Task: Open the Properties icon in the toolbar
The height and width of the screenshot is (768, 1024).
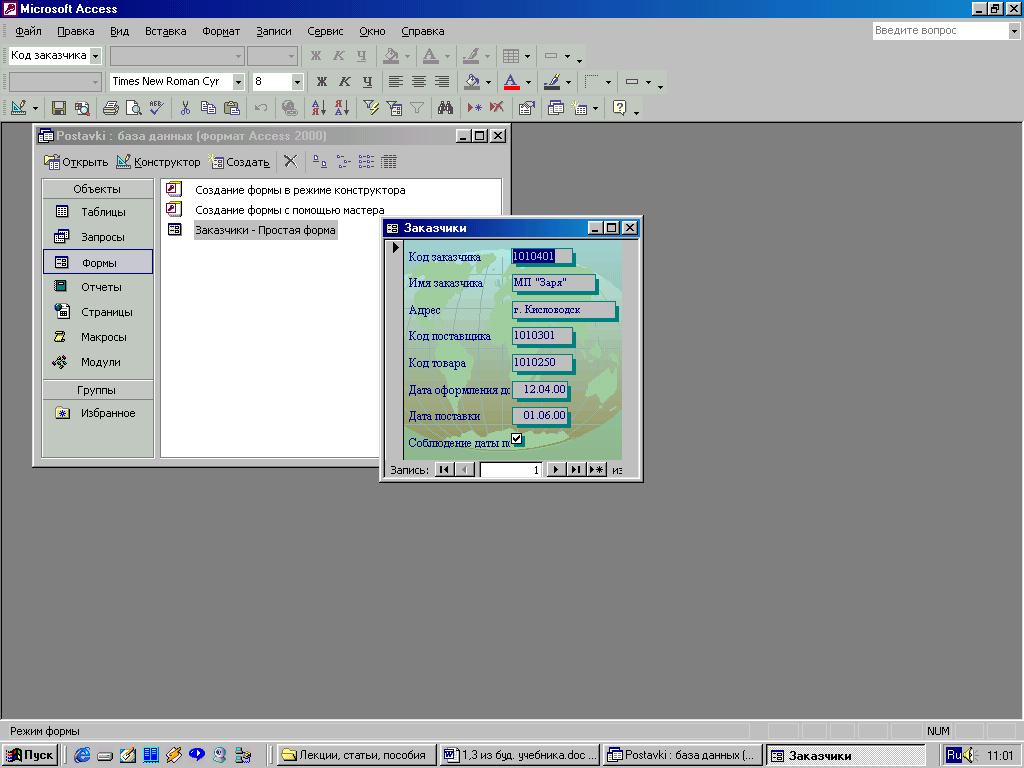Action: pos(526,108)
